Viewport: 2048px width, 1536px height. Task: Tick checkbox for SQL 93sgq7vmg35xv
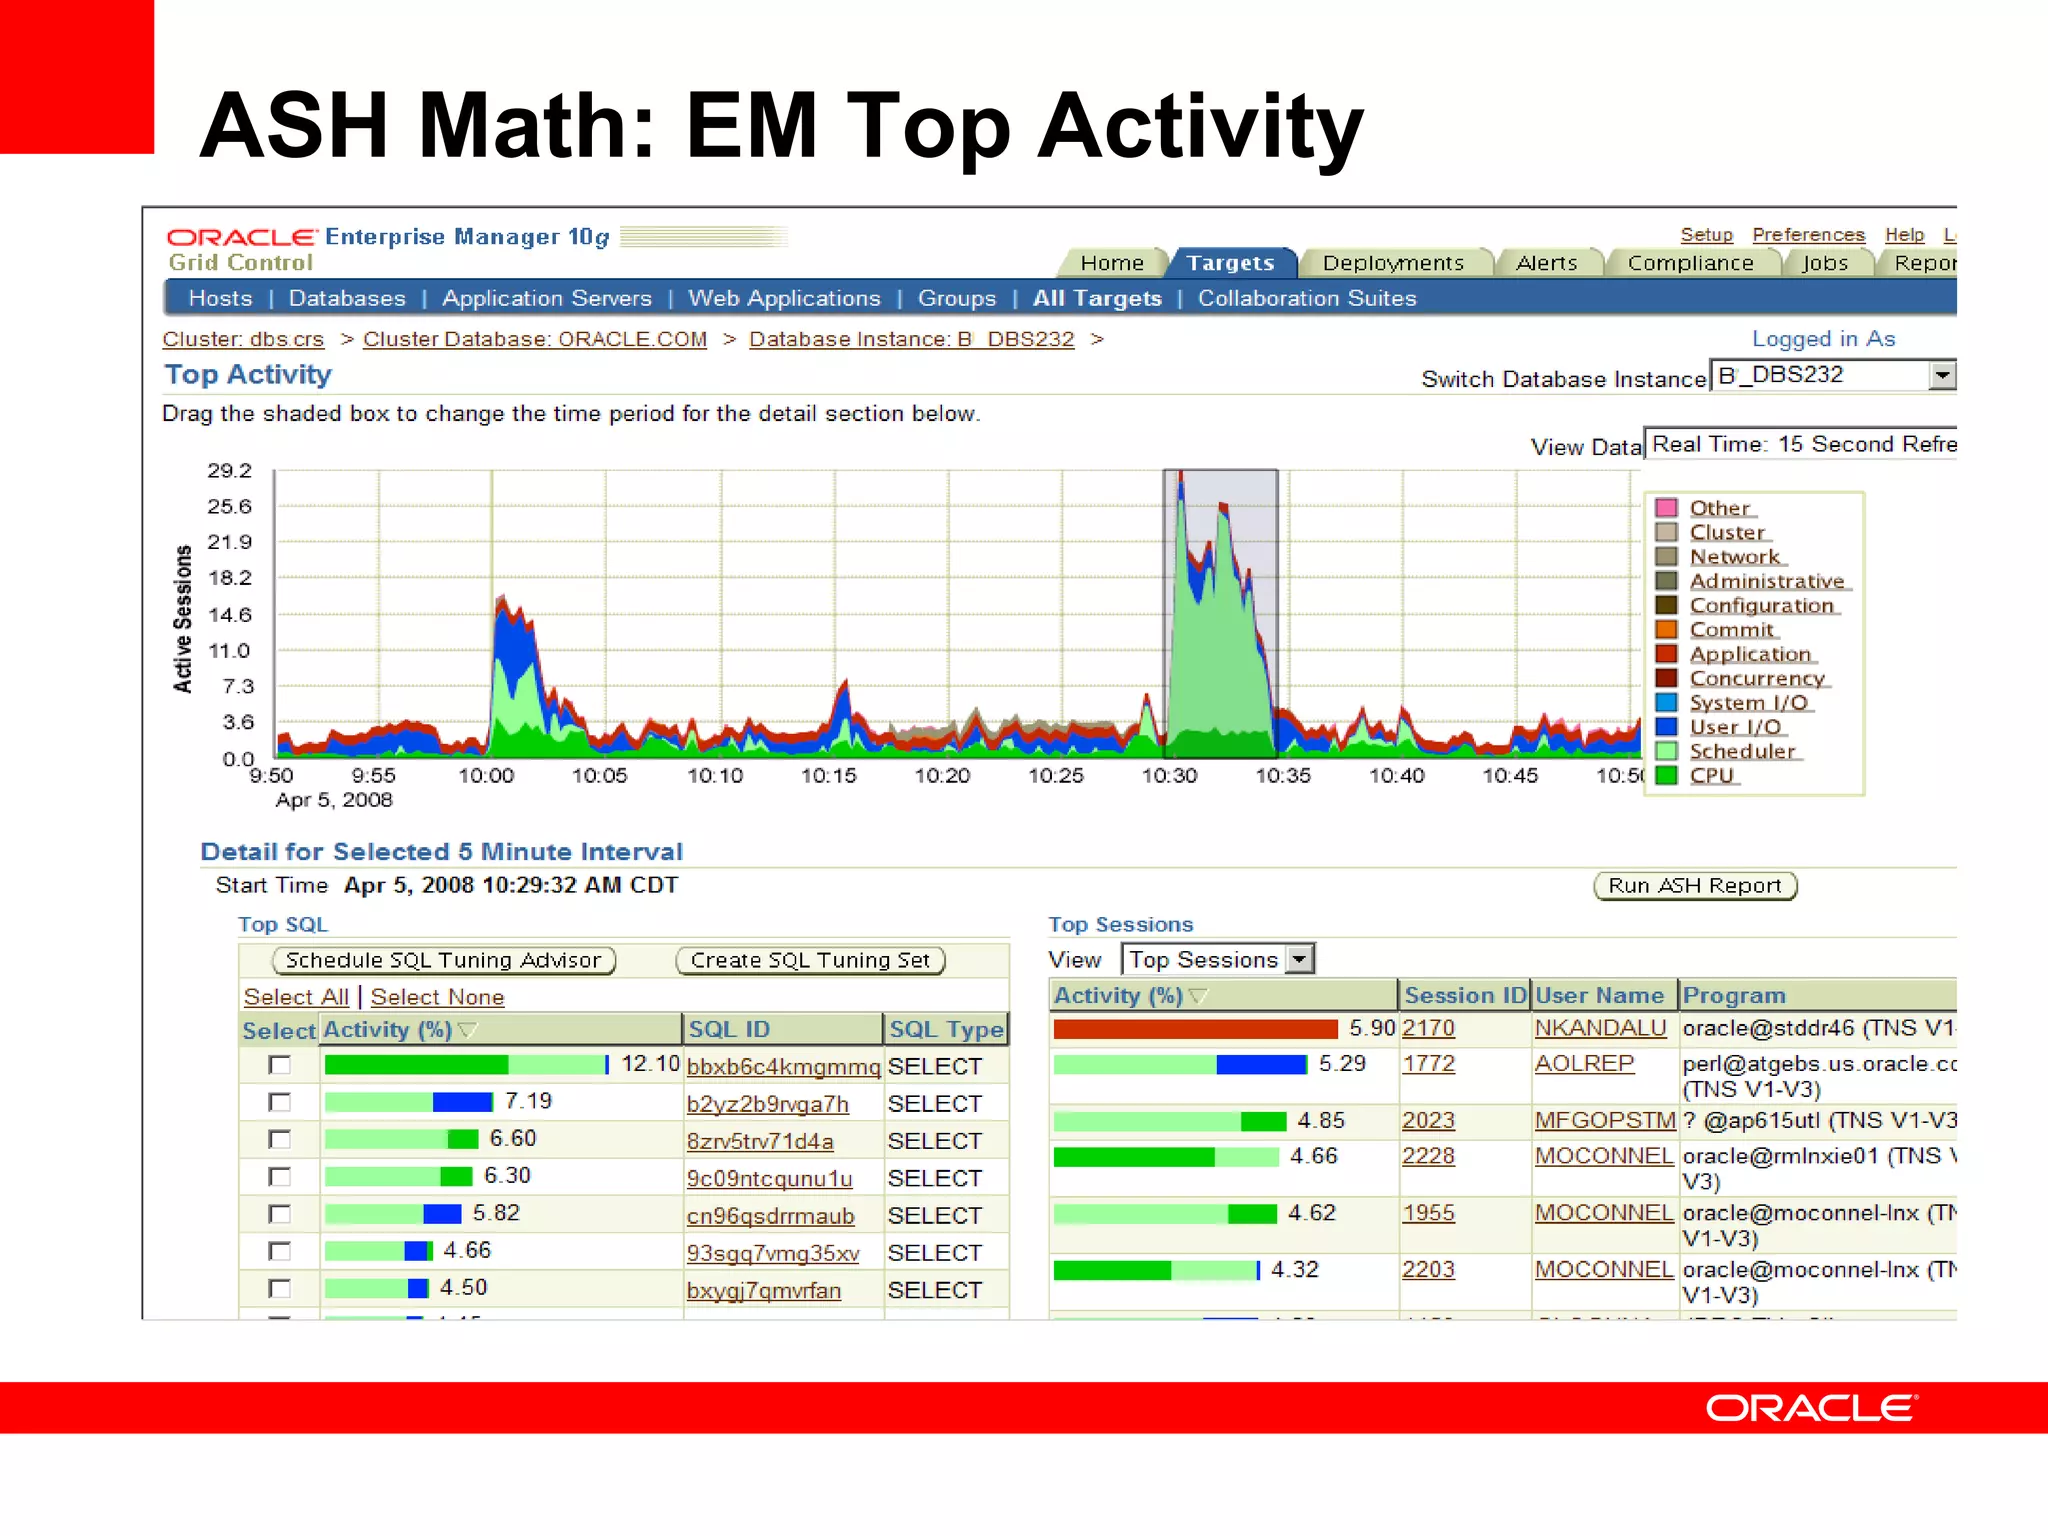point(280,1251)
